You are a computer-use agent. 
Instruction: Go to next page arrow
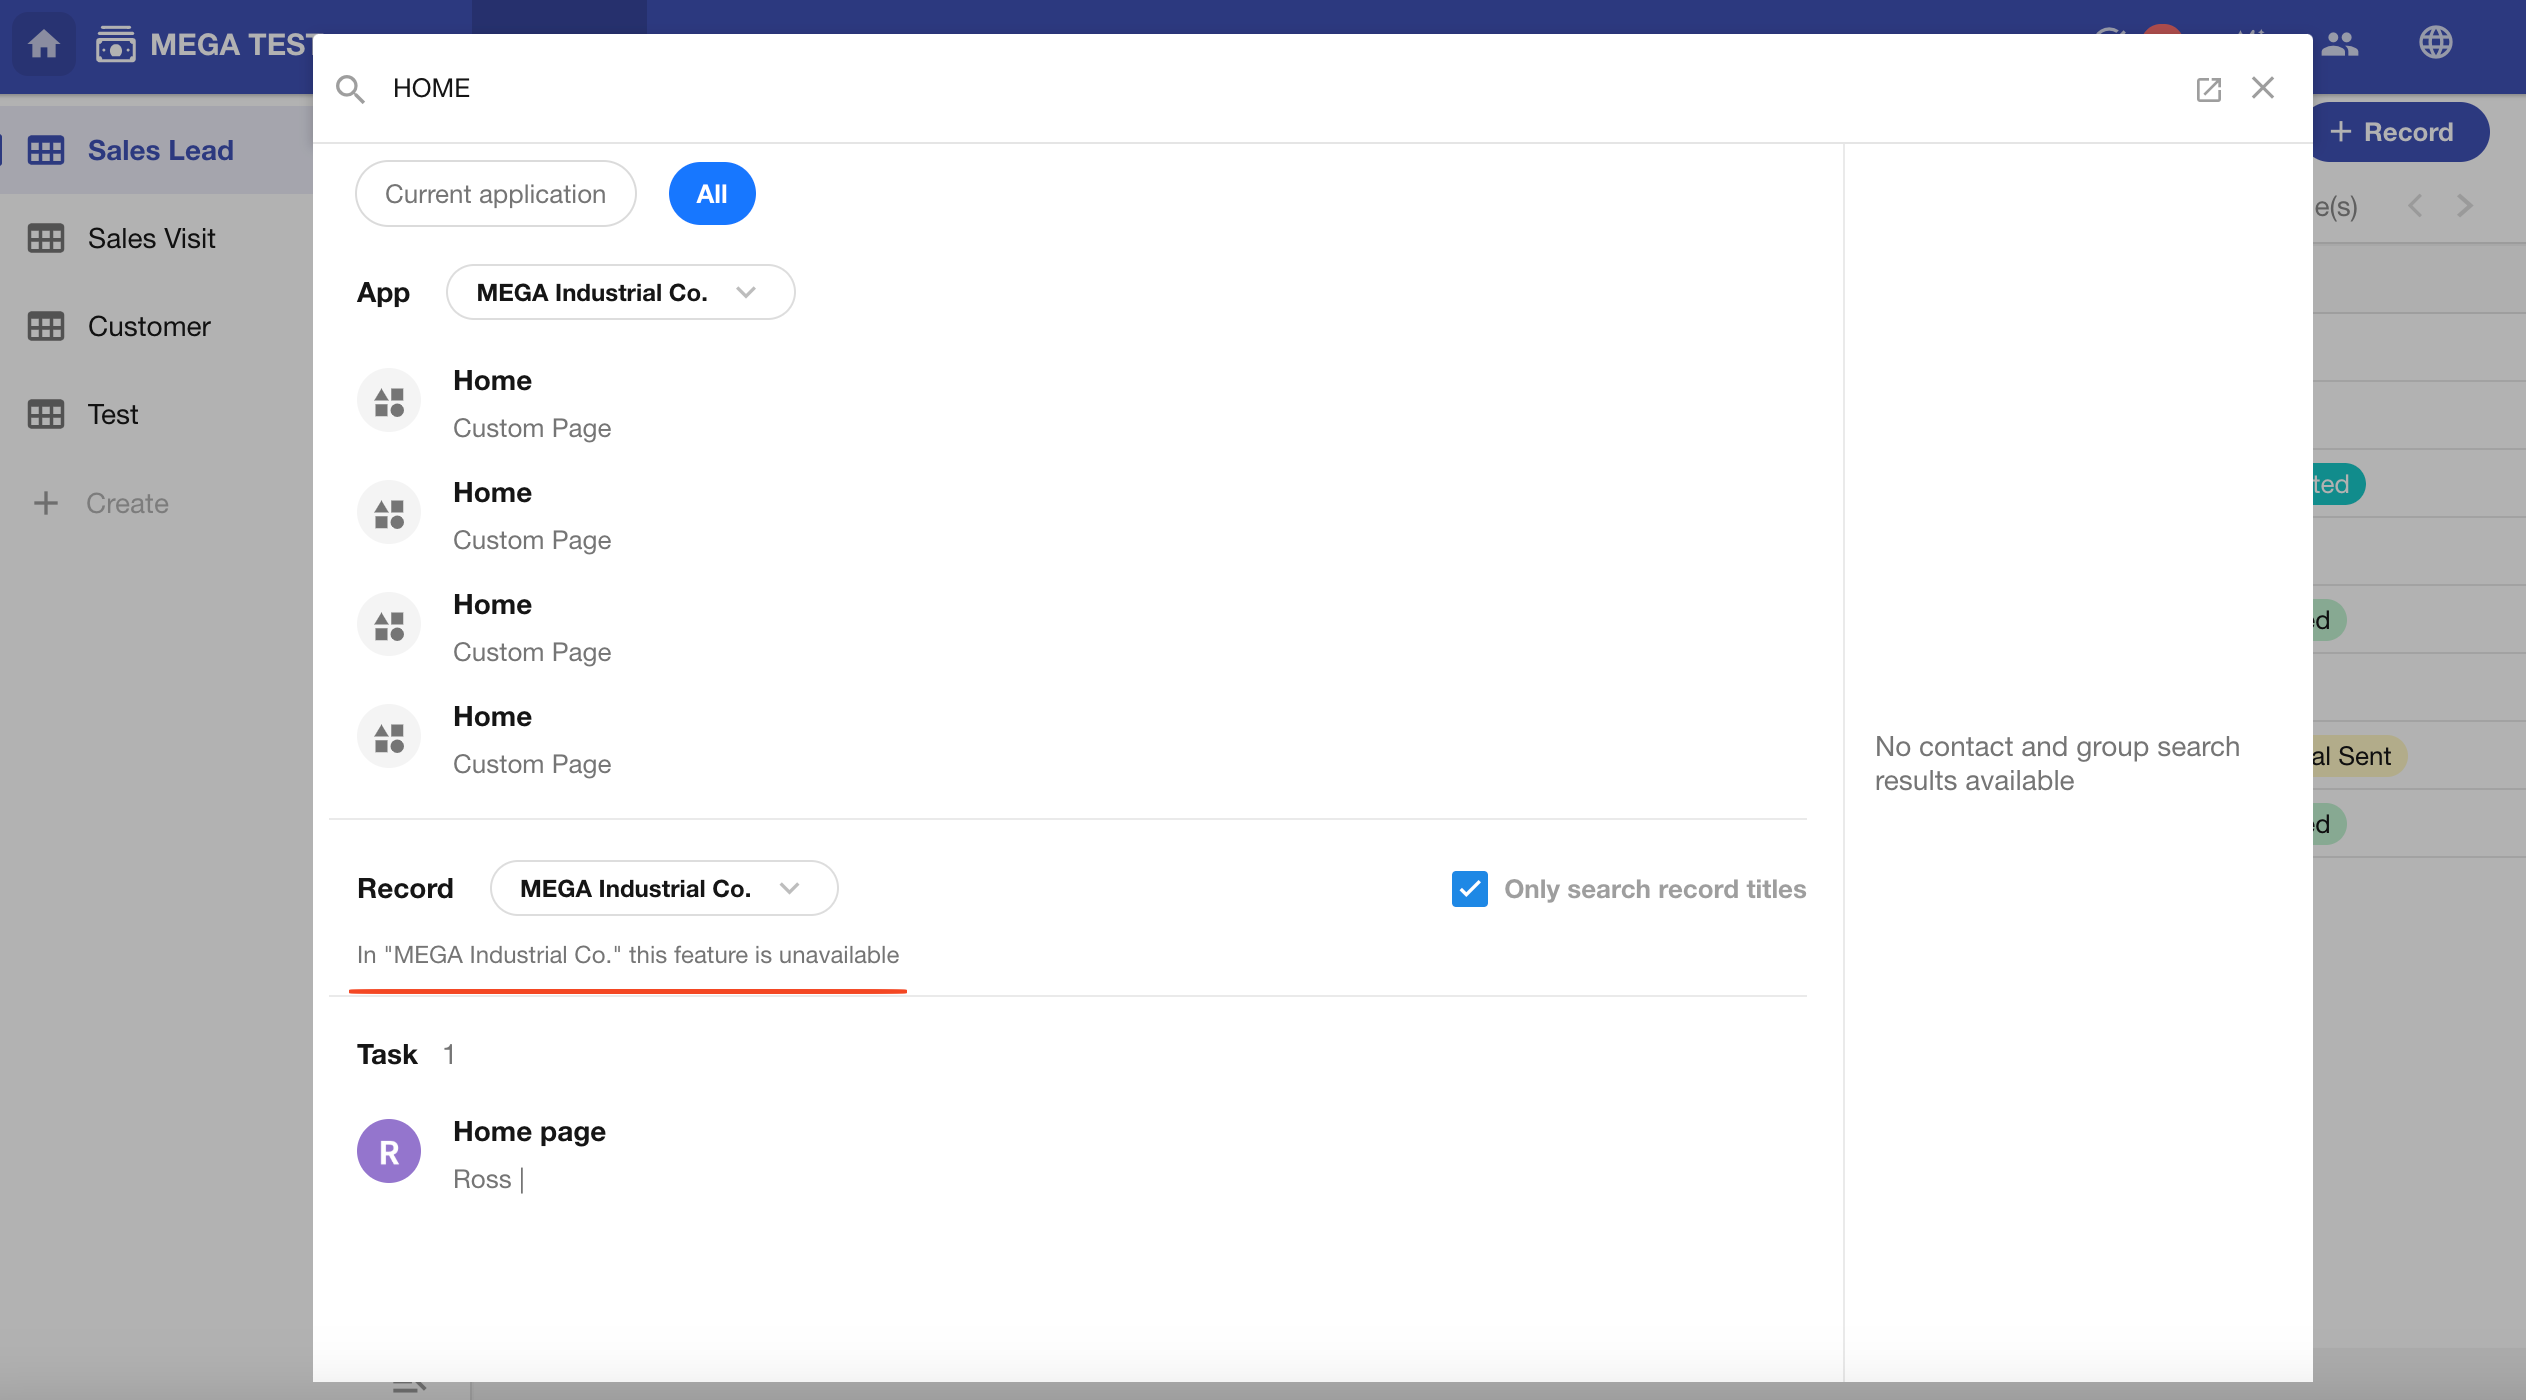[x=2465, y=206]
